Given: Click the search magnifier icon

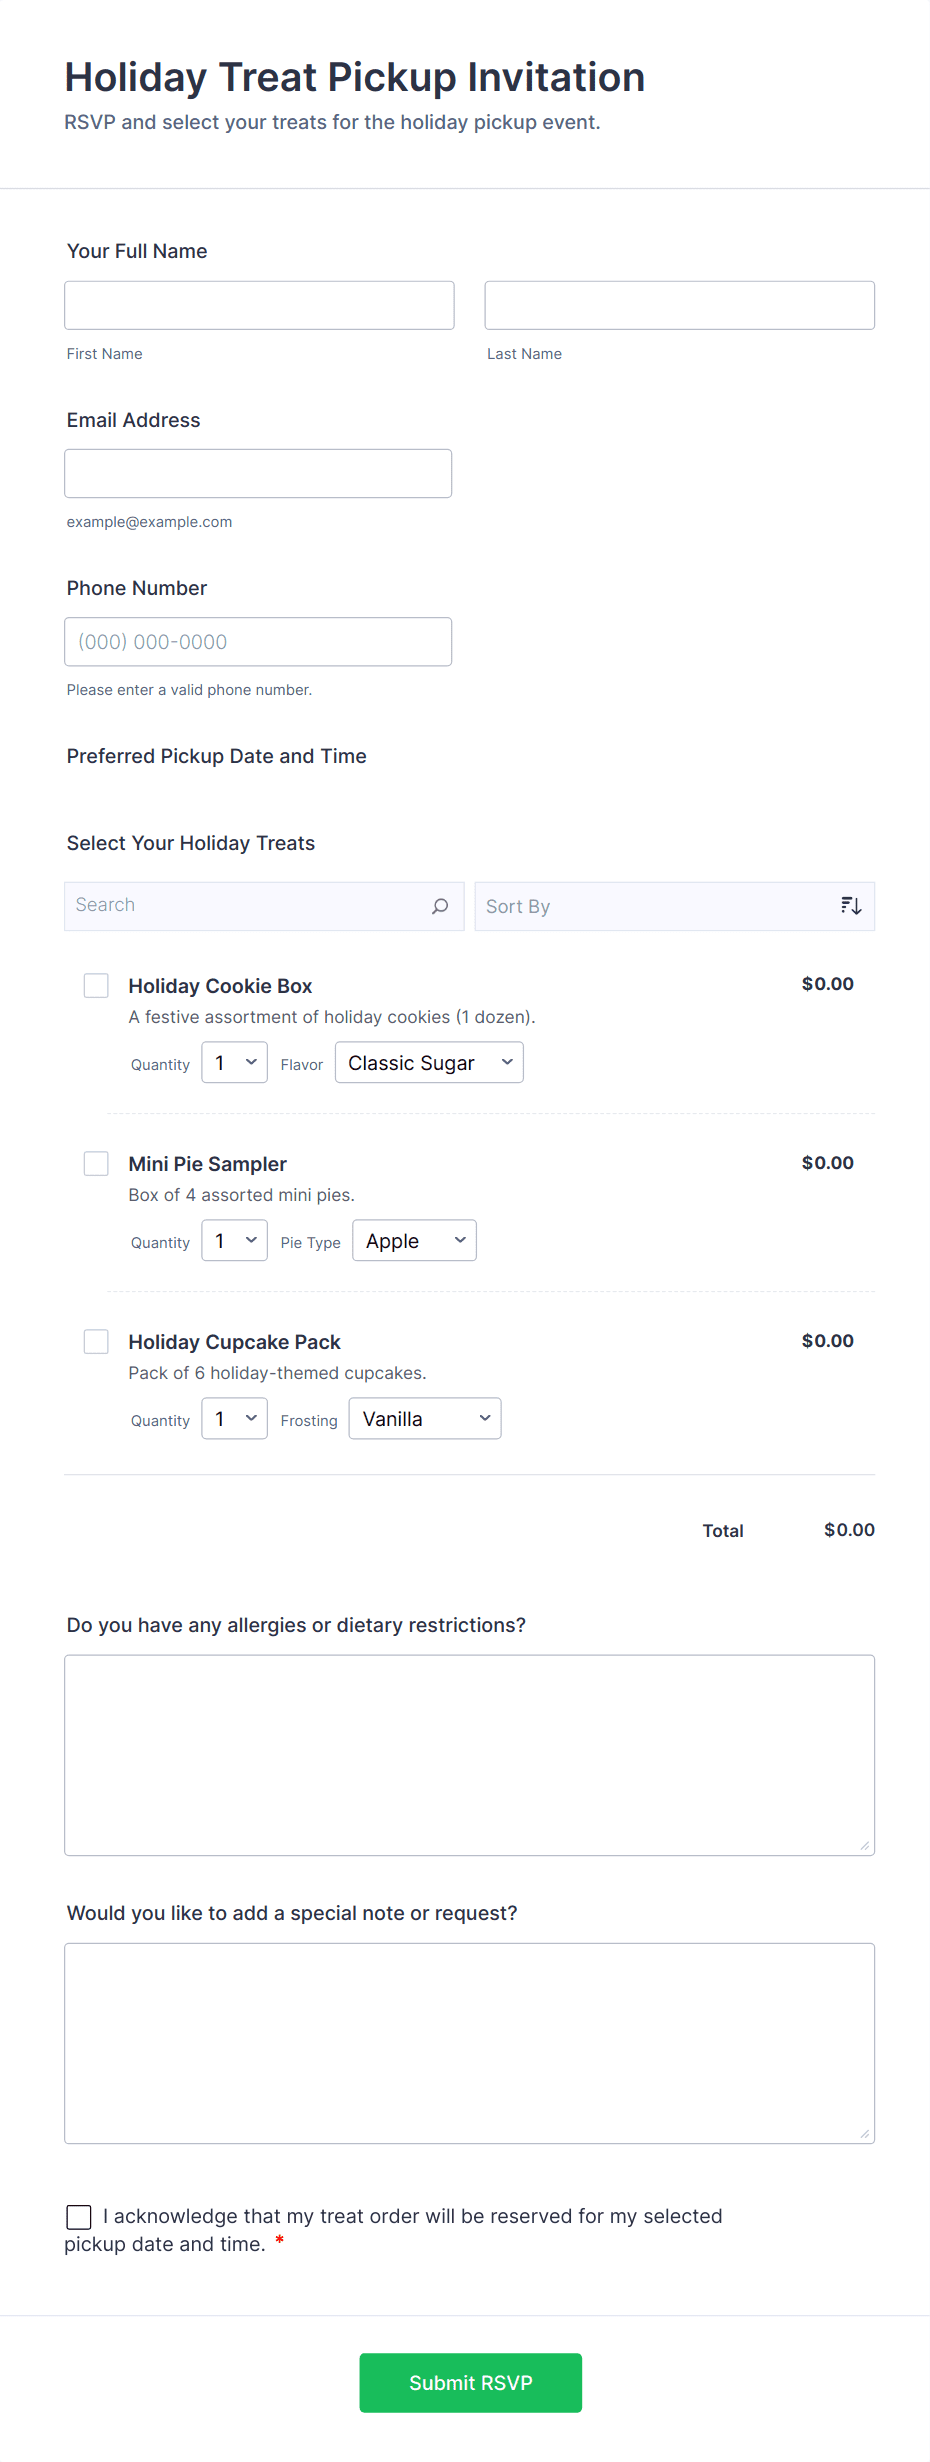Looking at the screenshot, I should click(x=439, y=906).
